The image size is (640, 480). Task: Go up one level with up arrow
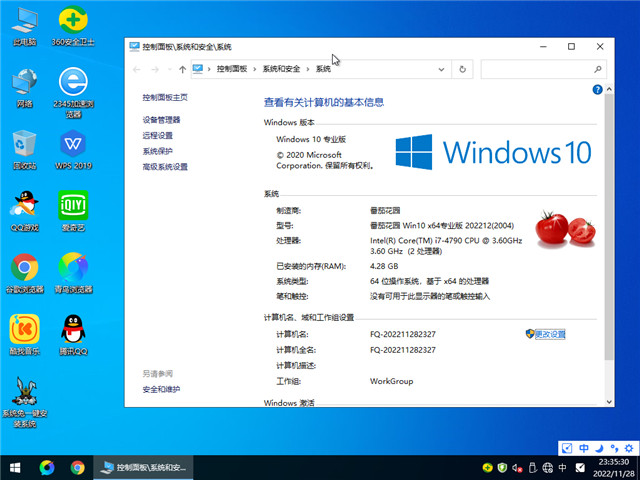(182, 69)
